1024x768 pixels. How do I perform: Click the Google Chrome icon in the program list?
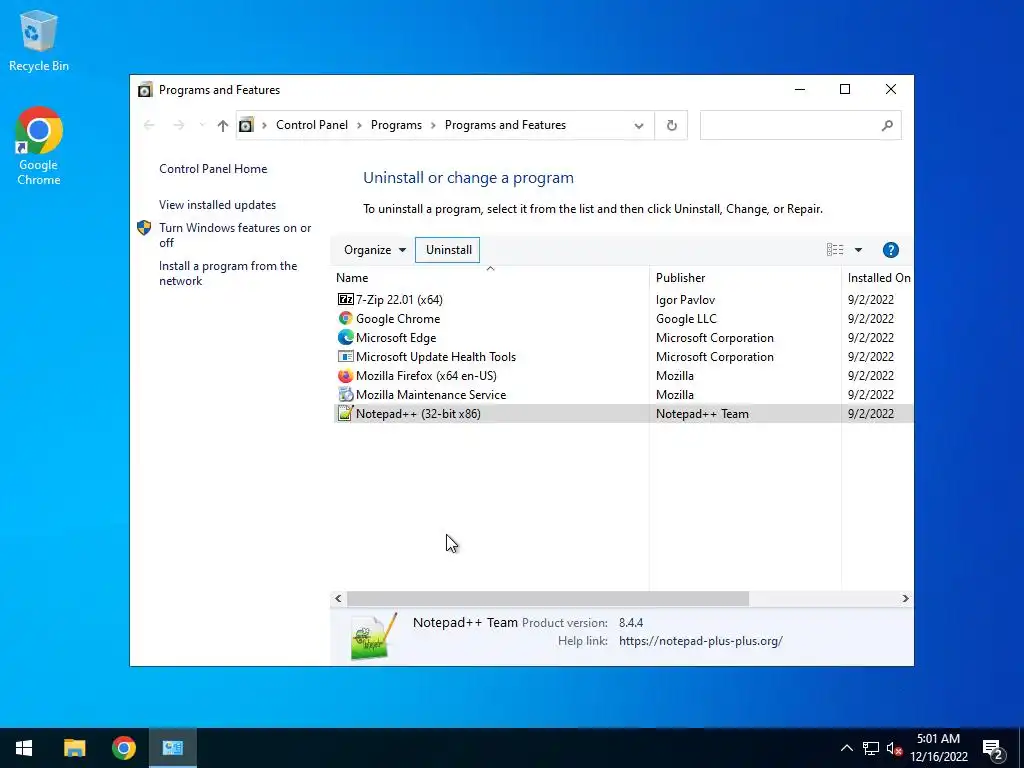[345, 319]
